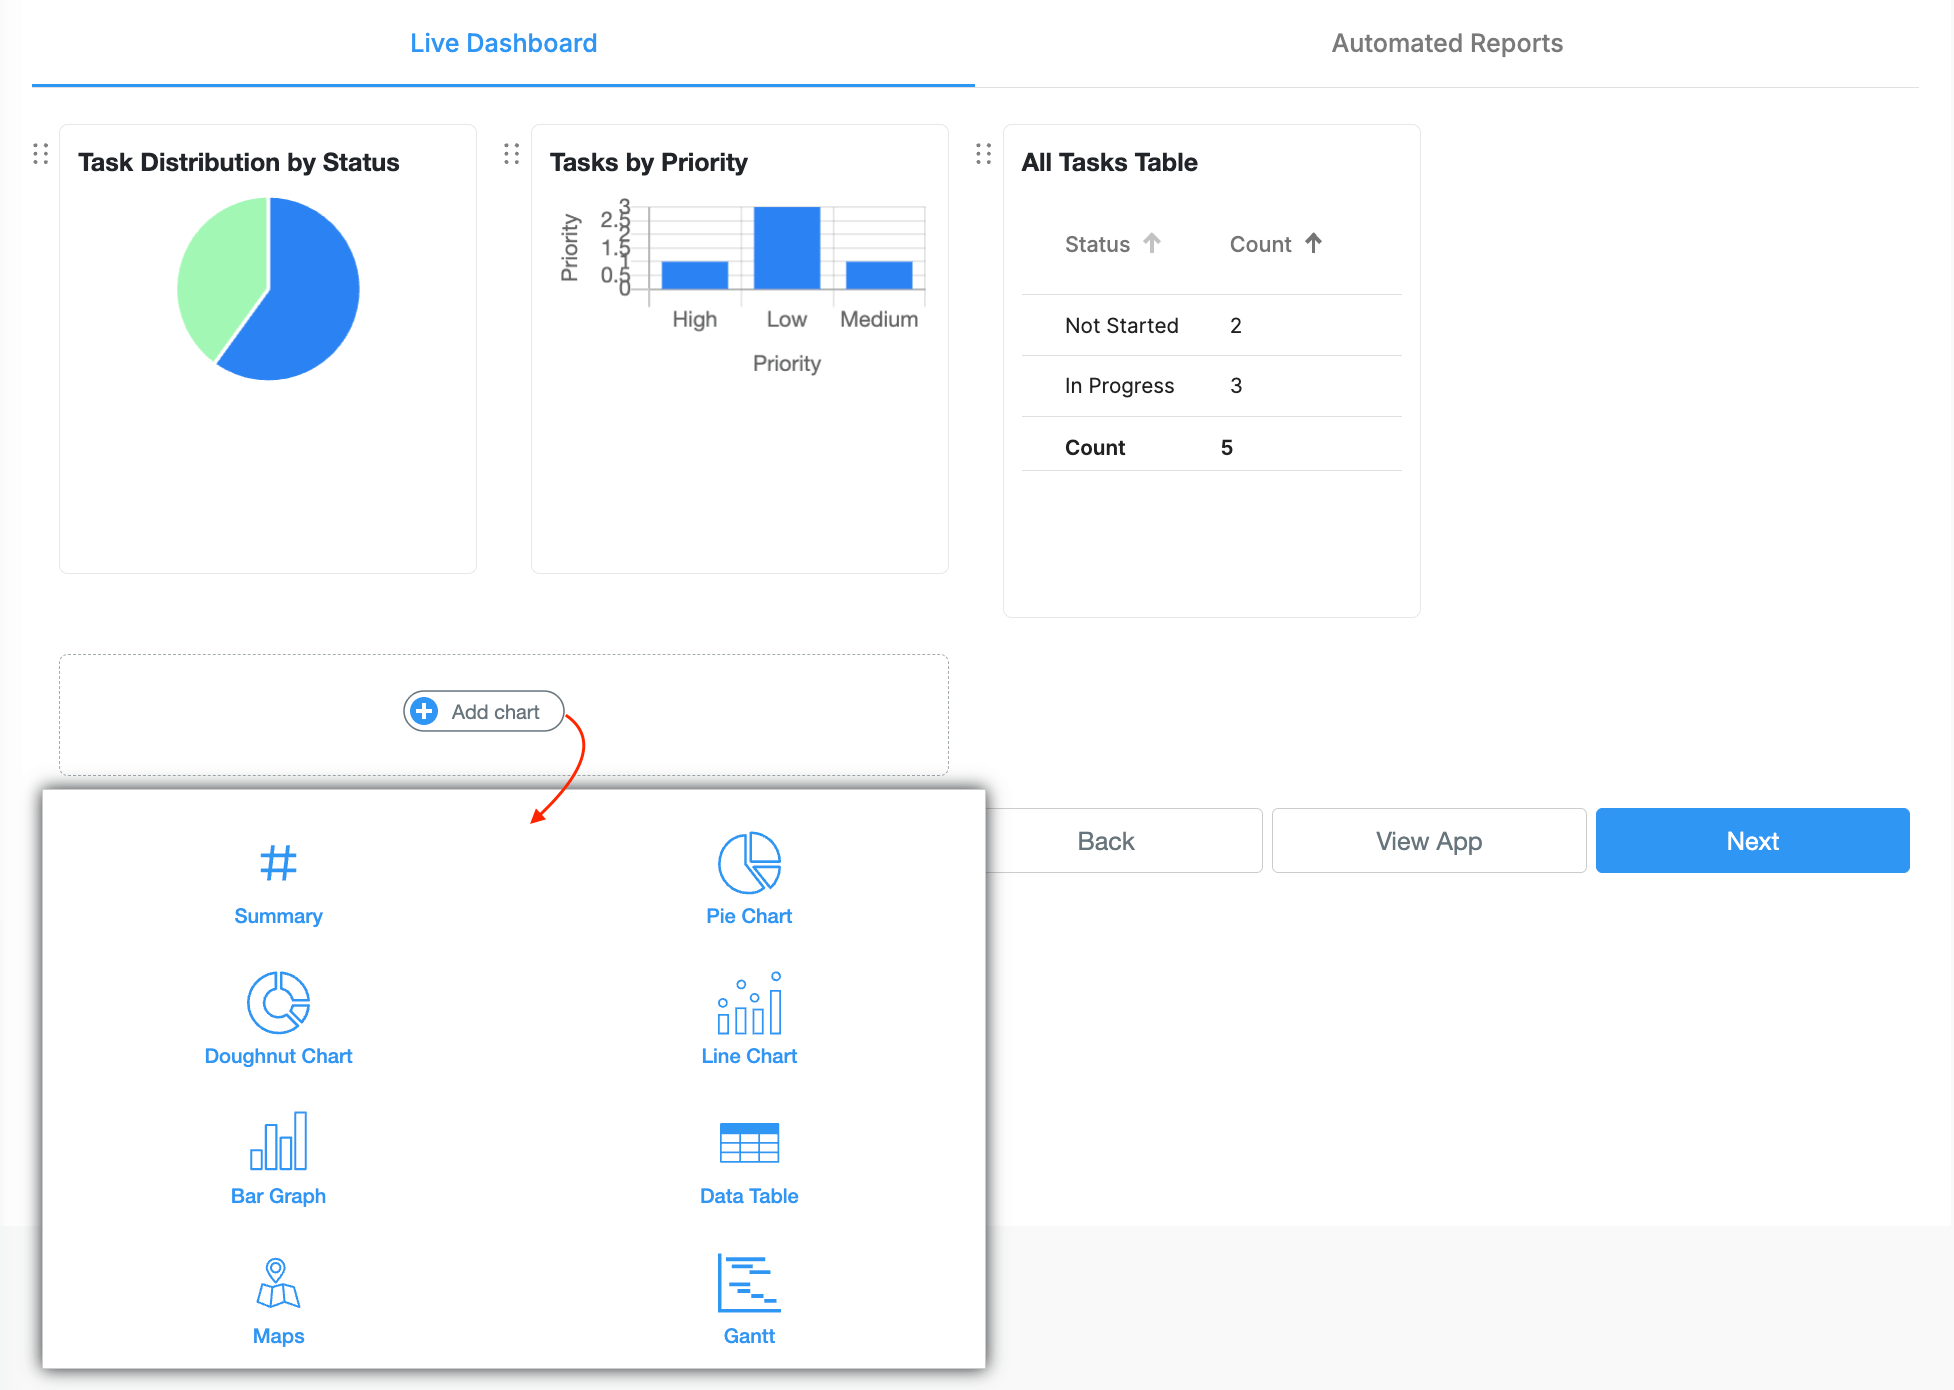Toggle sort order on the Status column
This screenshot has height=1390, width=1954.
[x=1152, y=243]
